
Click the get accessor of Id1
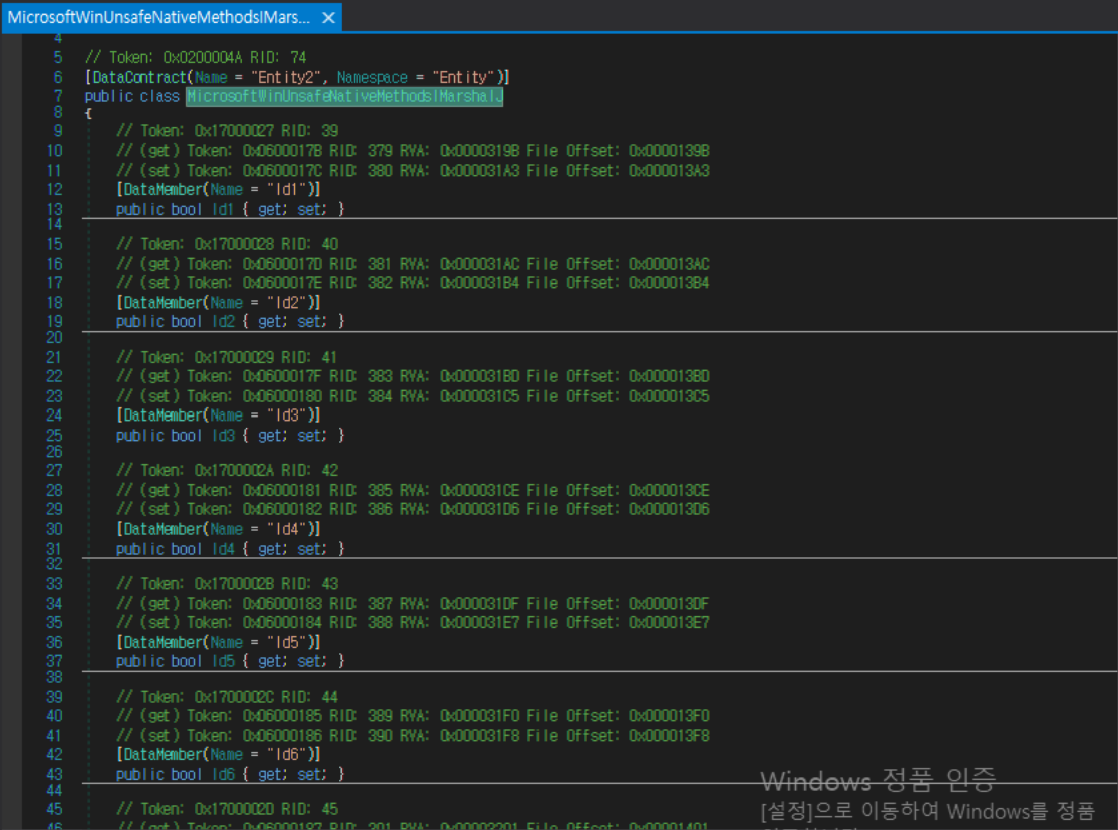[272, 209]
